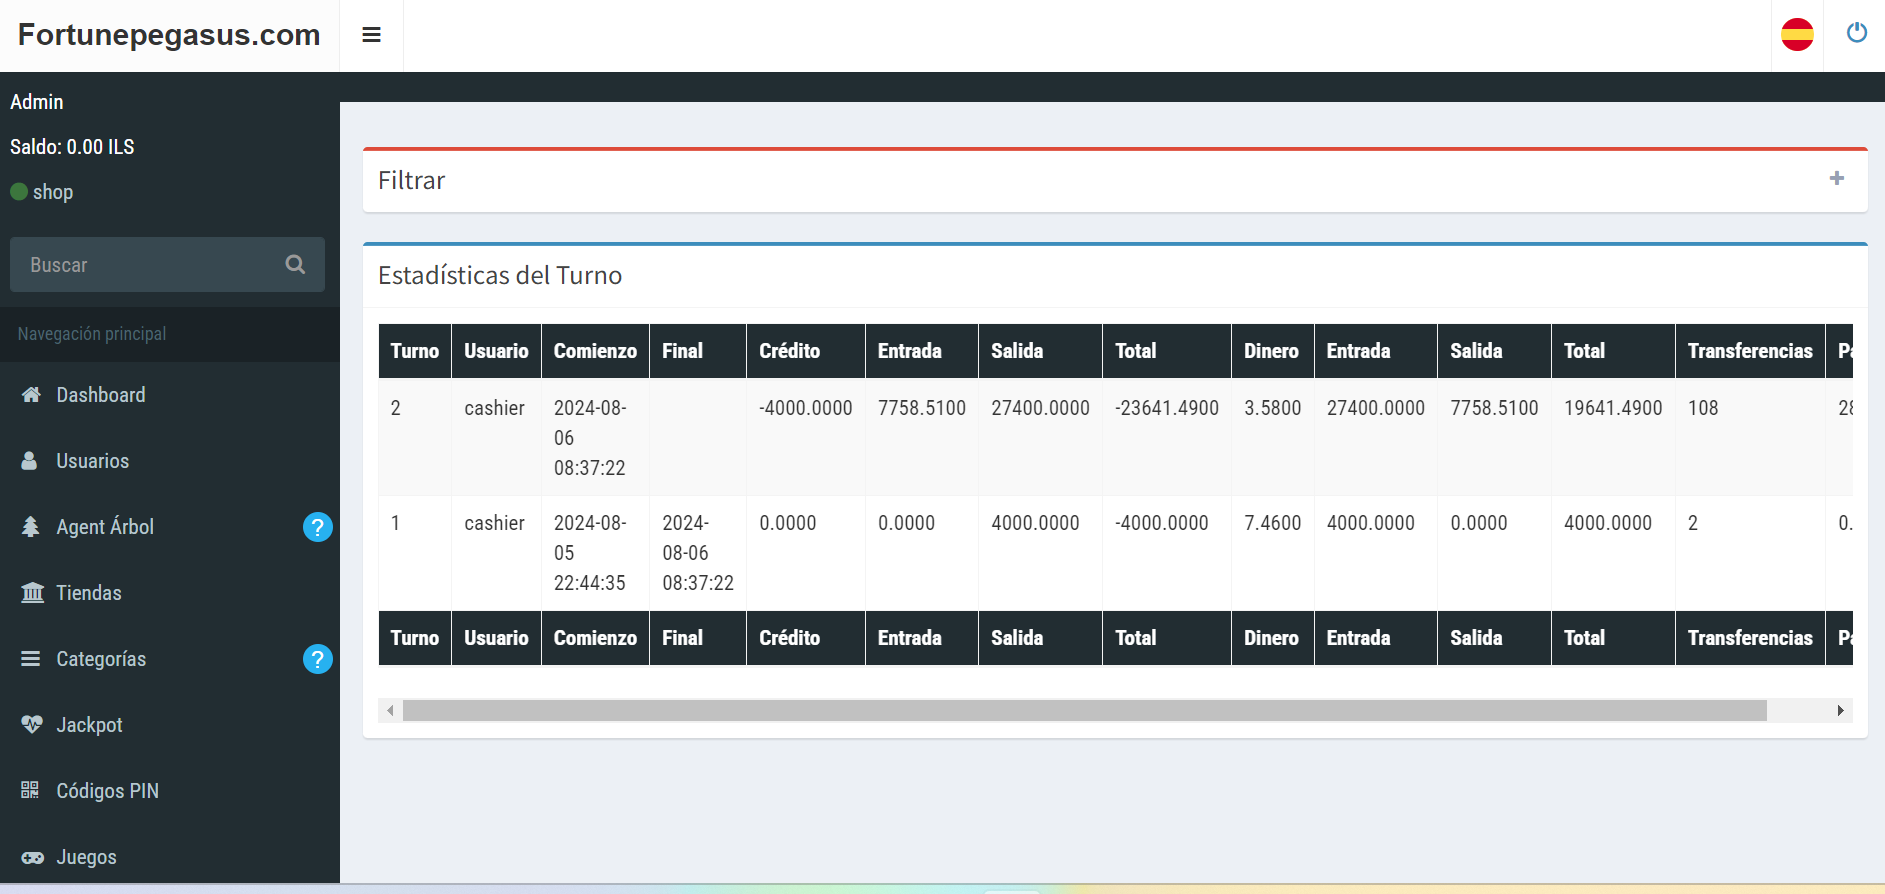1885x894 pixels.
Task: Click the Jackpot heartbeat icon
Action: click(x=32, y=725)
